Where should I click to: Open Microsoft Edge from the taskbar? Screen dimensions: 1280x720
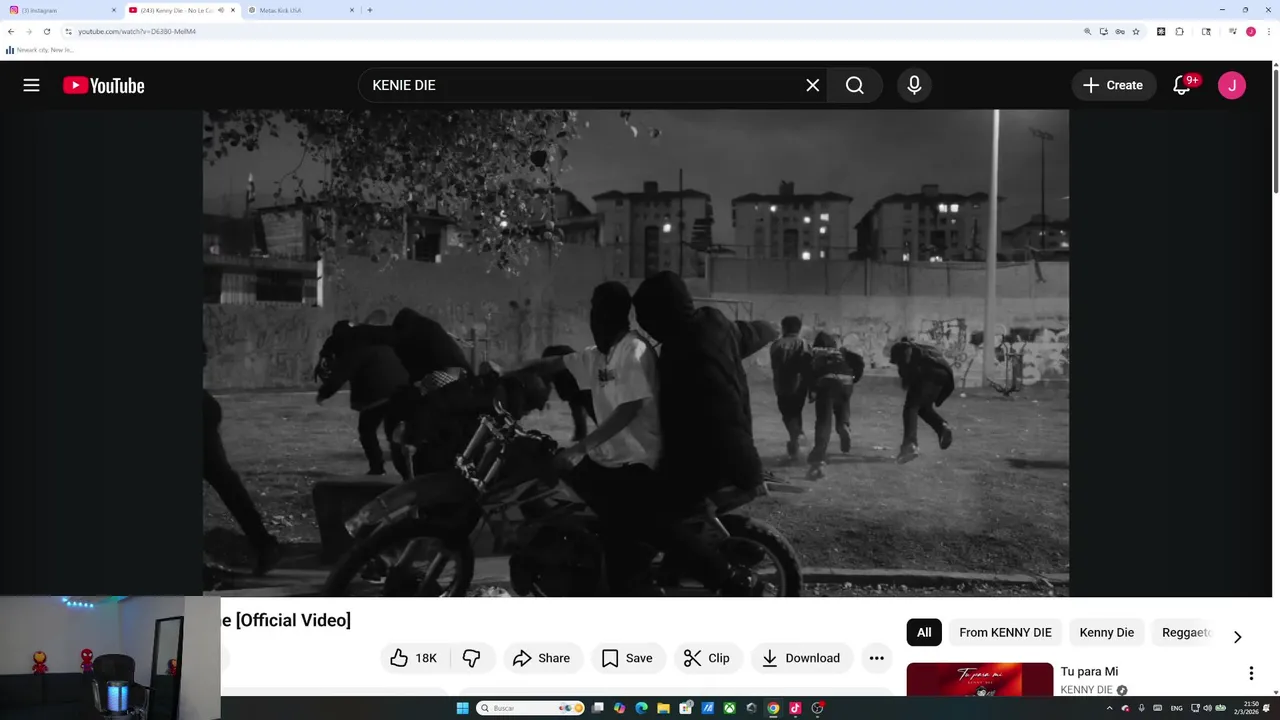[641, 708]
